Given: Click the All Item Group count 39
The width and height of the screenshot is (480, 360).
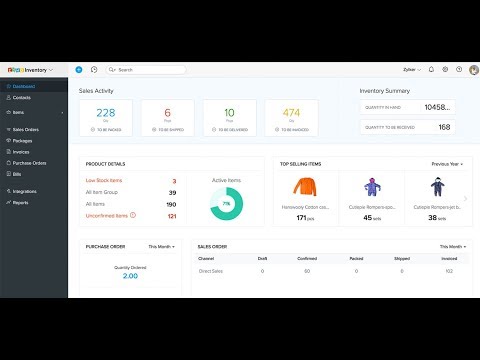Looking at the screenshot, I should coord(172,193).
